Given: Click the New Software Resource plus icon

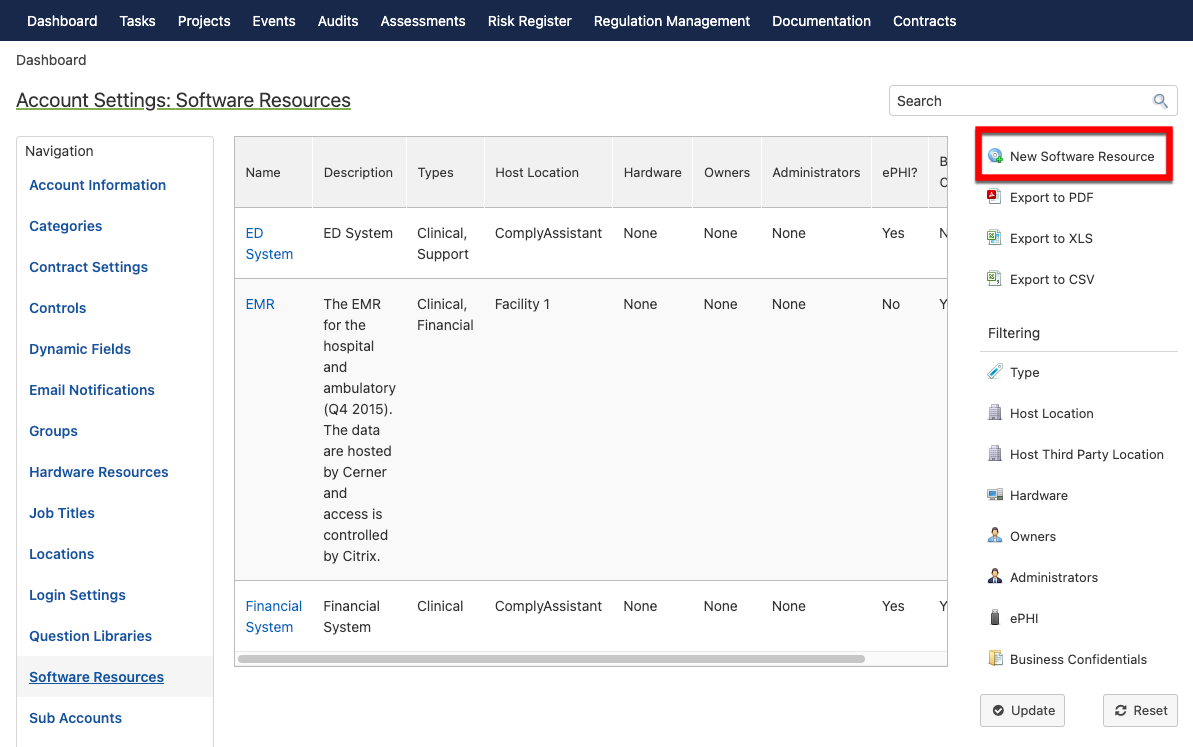Looking at the screenshot, I should [x=995, y=156].
